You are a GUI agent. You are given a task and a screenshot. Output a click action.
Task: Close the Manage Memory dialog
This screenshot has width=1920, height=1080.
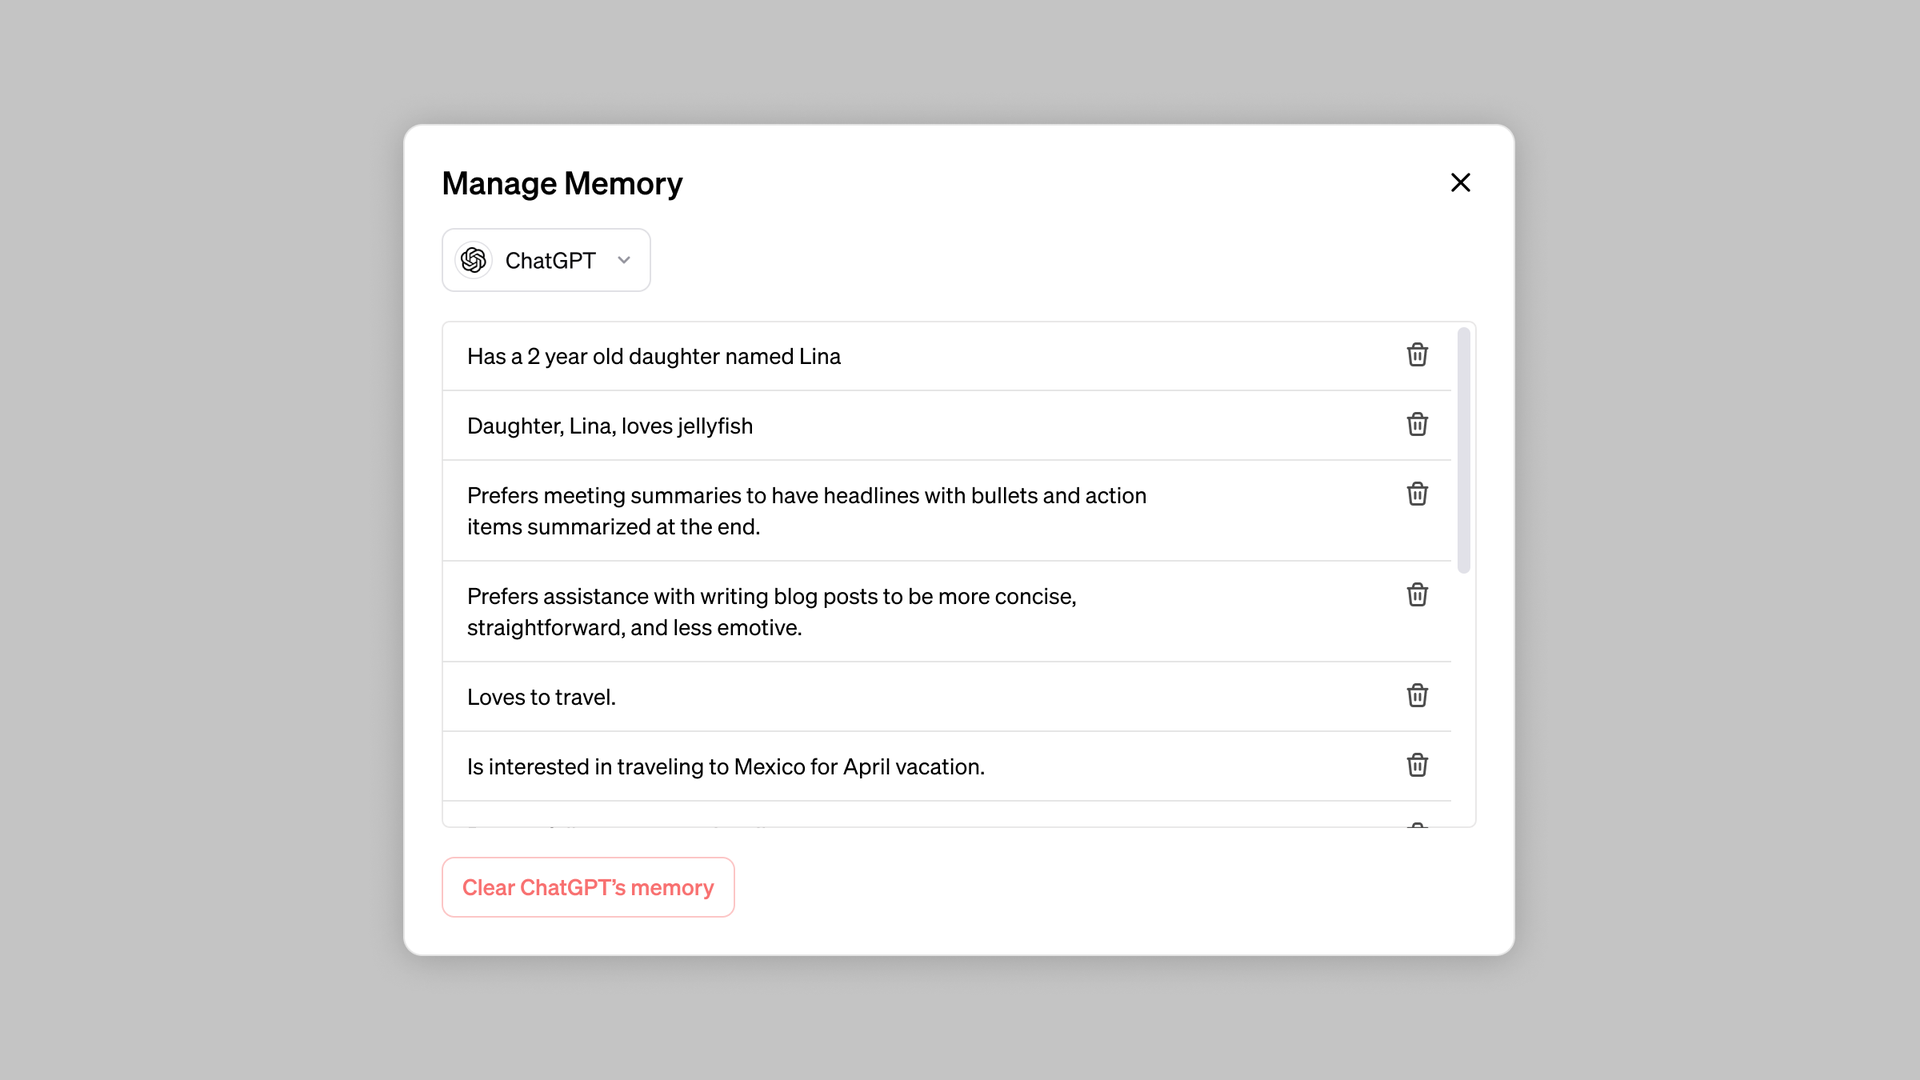pyautogui.click(x=1461, y=182)
